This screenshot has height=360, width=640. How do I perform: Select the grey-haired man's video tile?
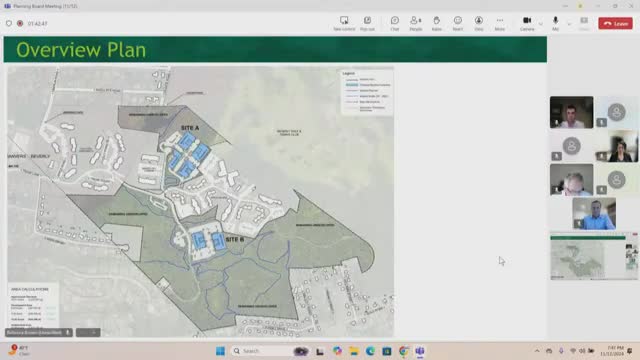571,180
